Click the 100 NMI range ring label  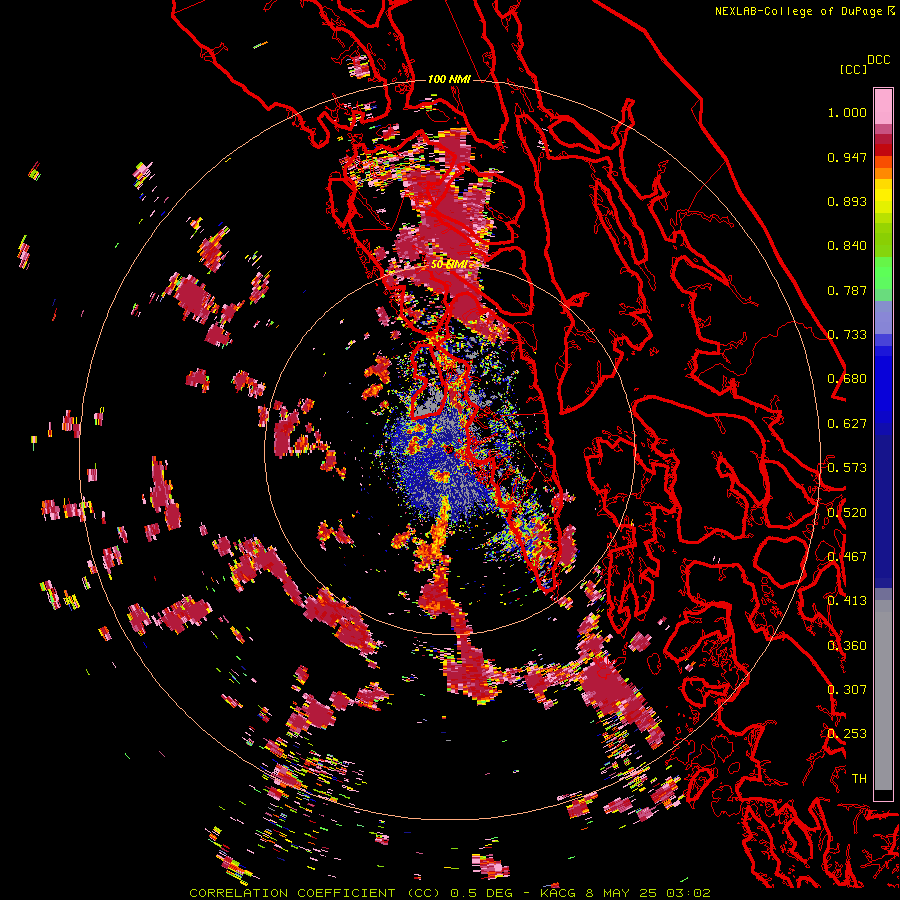pos(449,79)
